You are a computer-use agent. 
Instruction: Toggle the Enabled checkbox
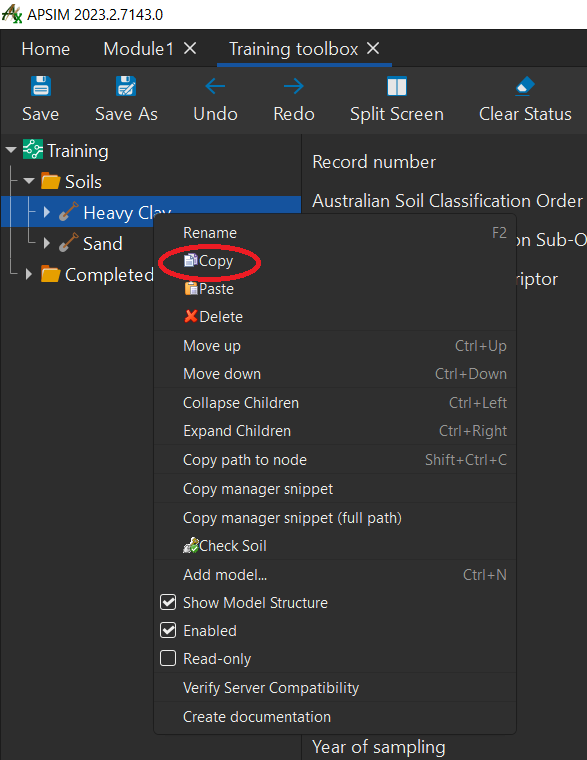(168, 631)
